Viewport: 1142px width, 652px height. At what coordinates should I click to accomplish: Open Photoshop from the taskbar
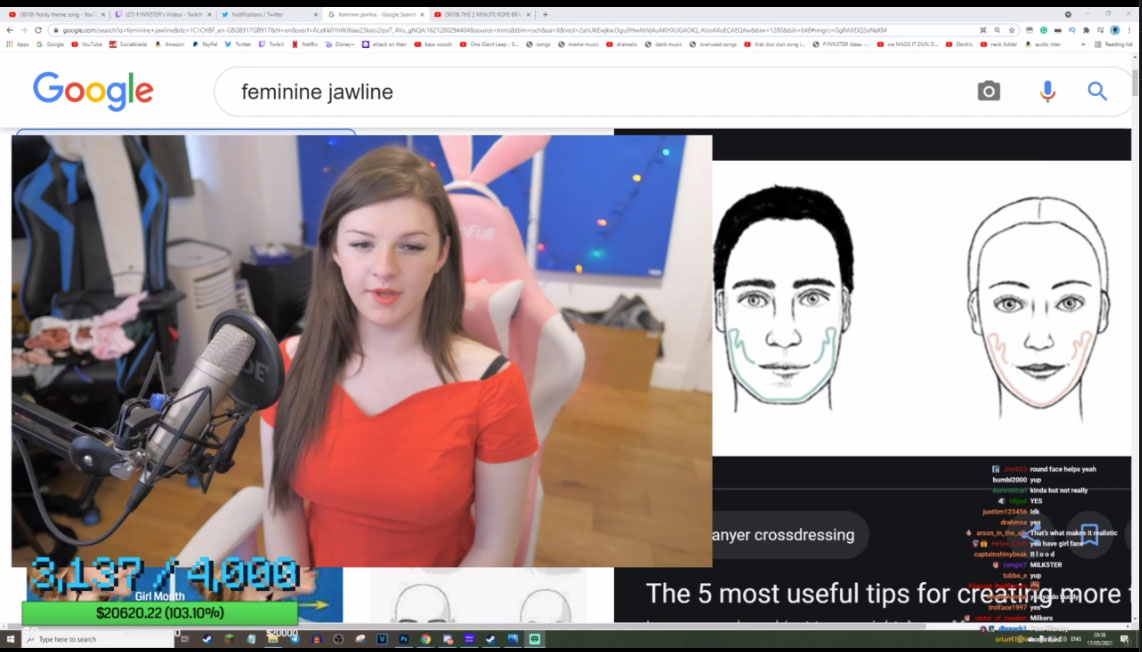click(x=403, y=639)
